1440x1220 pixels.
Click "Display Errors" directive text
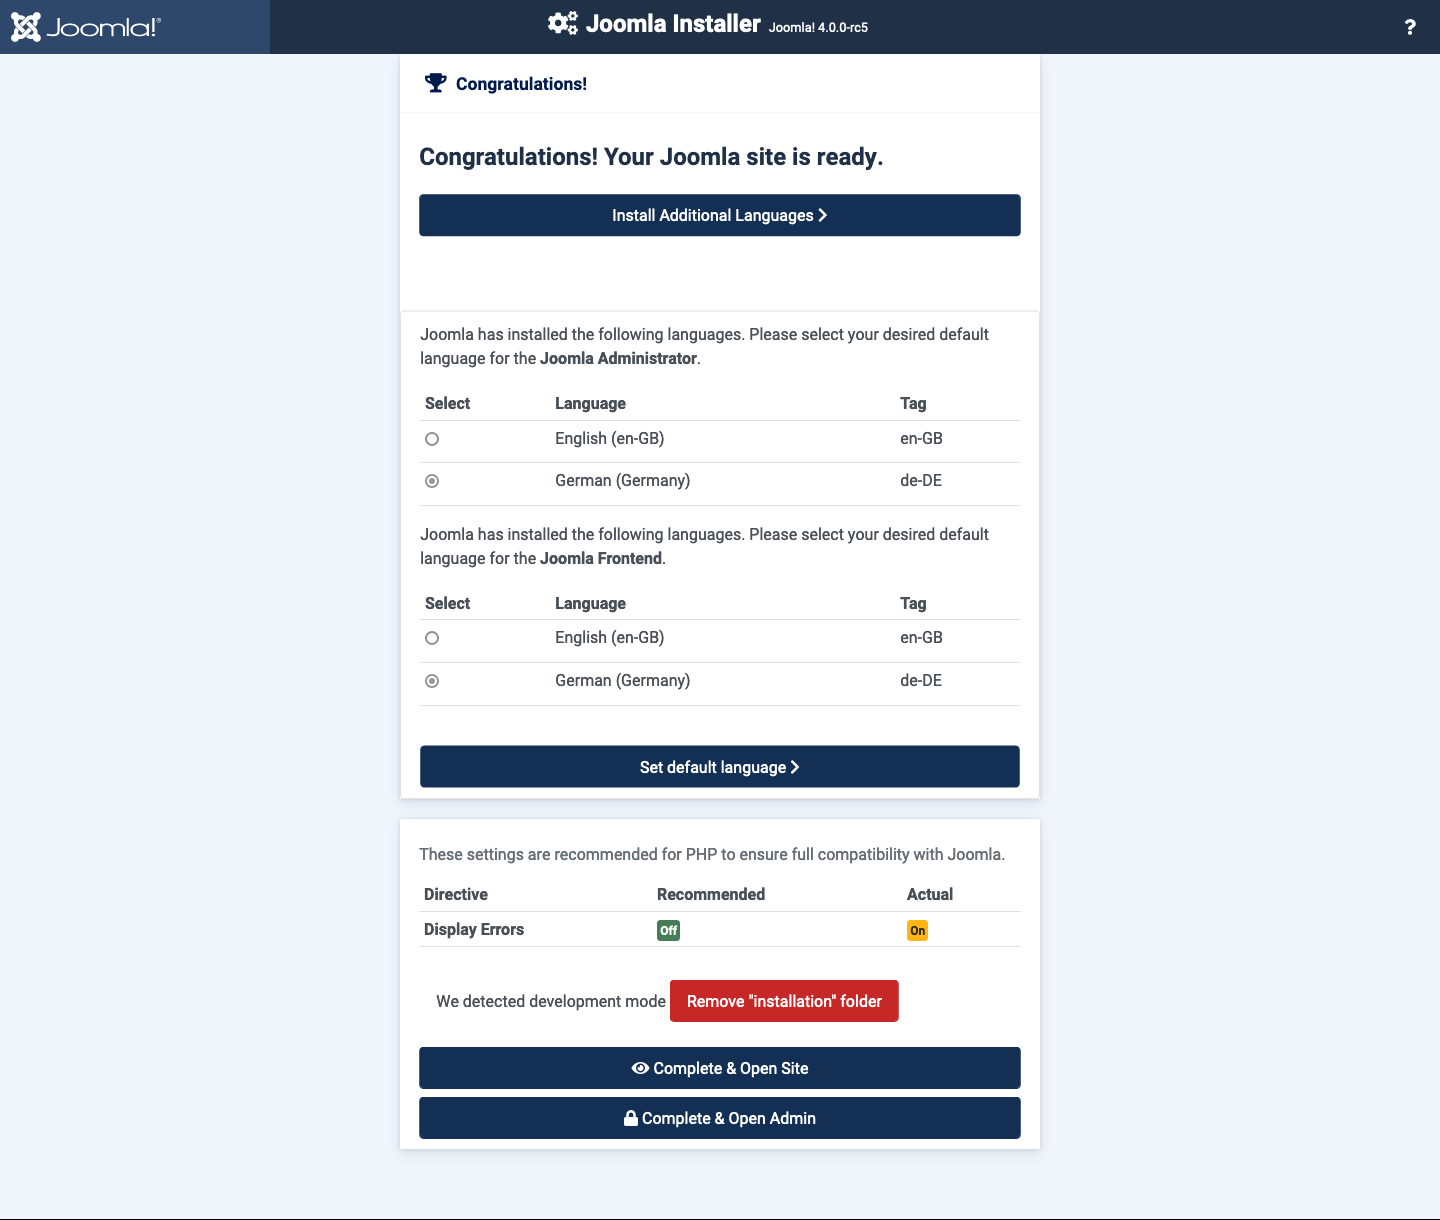pos(474,929)
